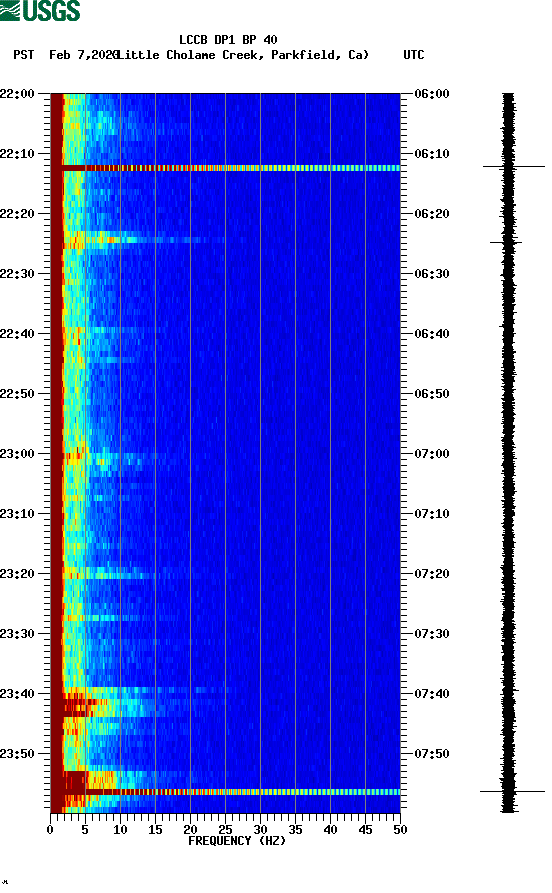Click the seismogram waveform trace
This screenshot has height=893, width=552.
tap(508, 453)
